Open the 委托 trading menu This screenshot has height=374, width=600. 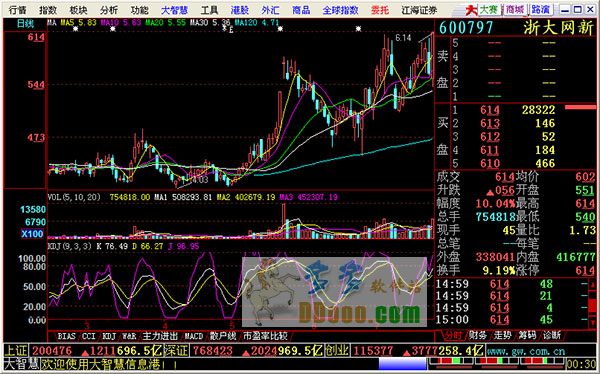380,10
